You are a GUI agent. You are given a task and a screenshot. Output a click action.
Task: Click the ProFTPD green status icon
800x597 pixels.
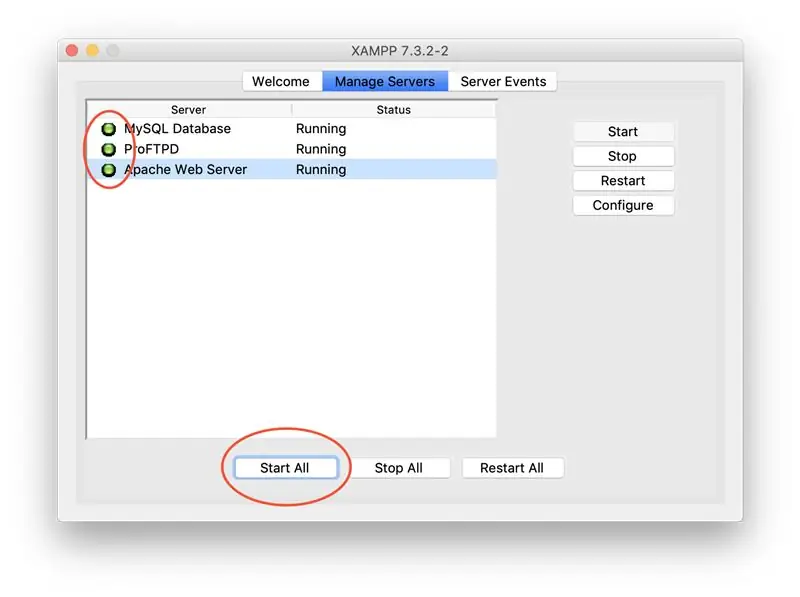108,150
